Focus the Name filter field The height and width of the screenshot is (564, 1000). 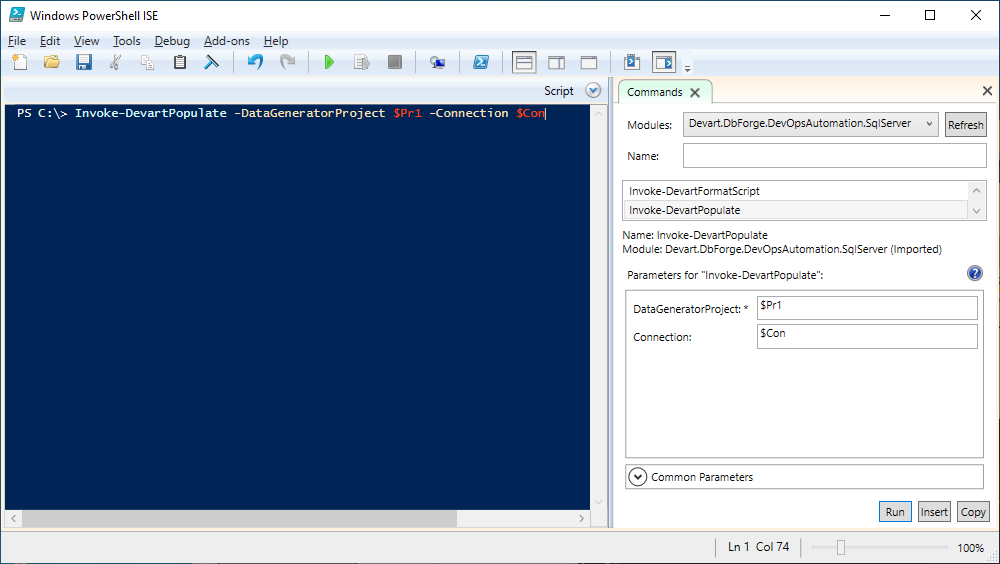[834, 156]
